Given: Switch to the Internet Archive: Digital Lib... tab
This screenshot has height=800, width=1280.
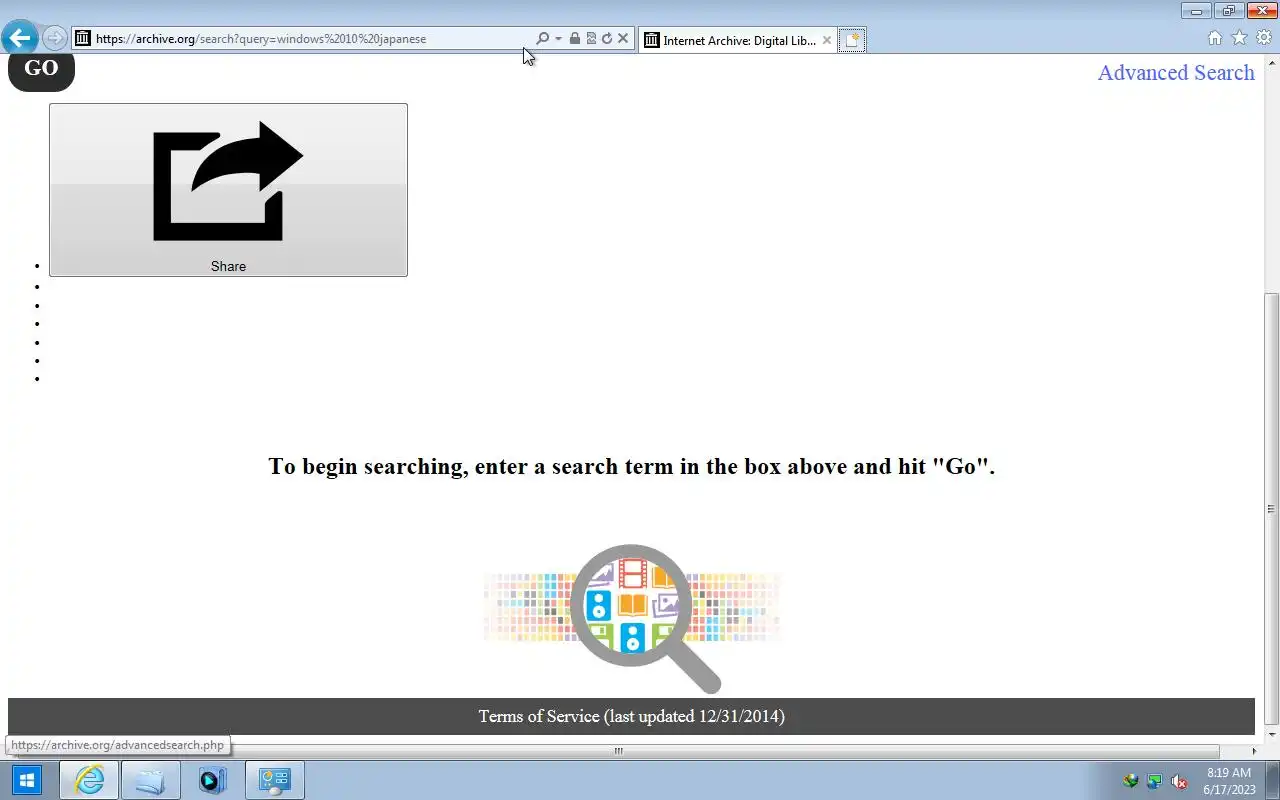Looking at the screenshot, I should click(x=738, y=41).
